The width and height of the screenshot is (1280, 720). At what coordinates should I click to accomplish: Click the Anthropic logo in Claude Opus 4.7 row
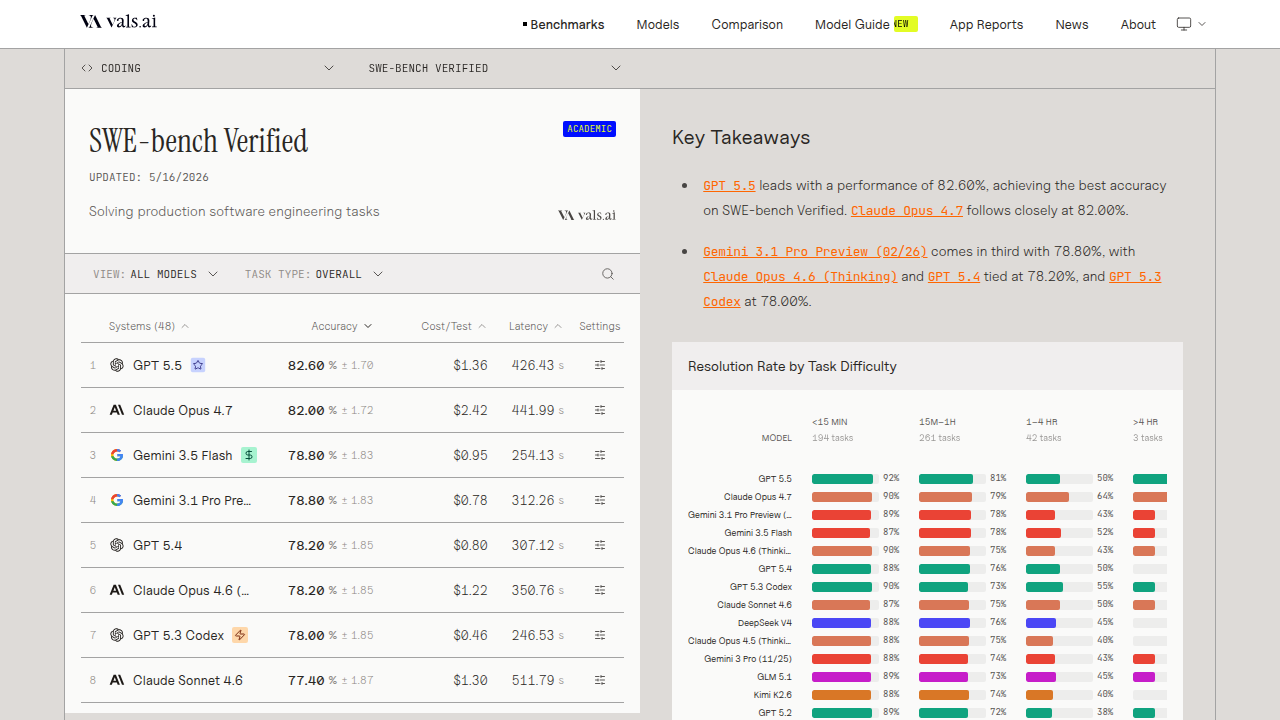click(117, 410)
